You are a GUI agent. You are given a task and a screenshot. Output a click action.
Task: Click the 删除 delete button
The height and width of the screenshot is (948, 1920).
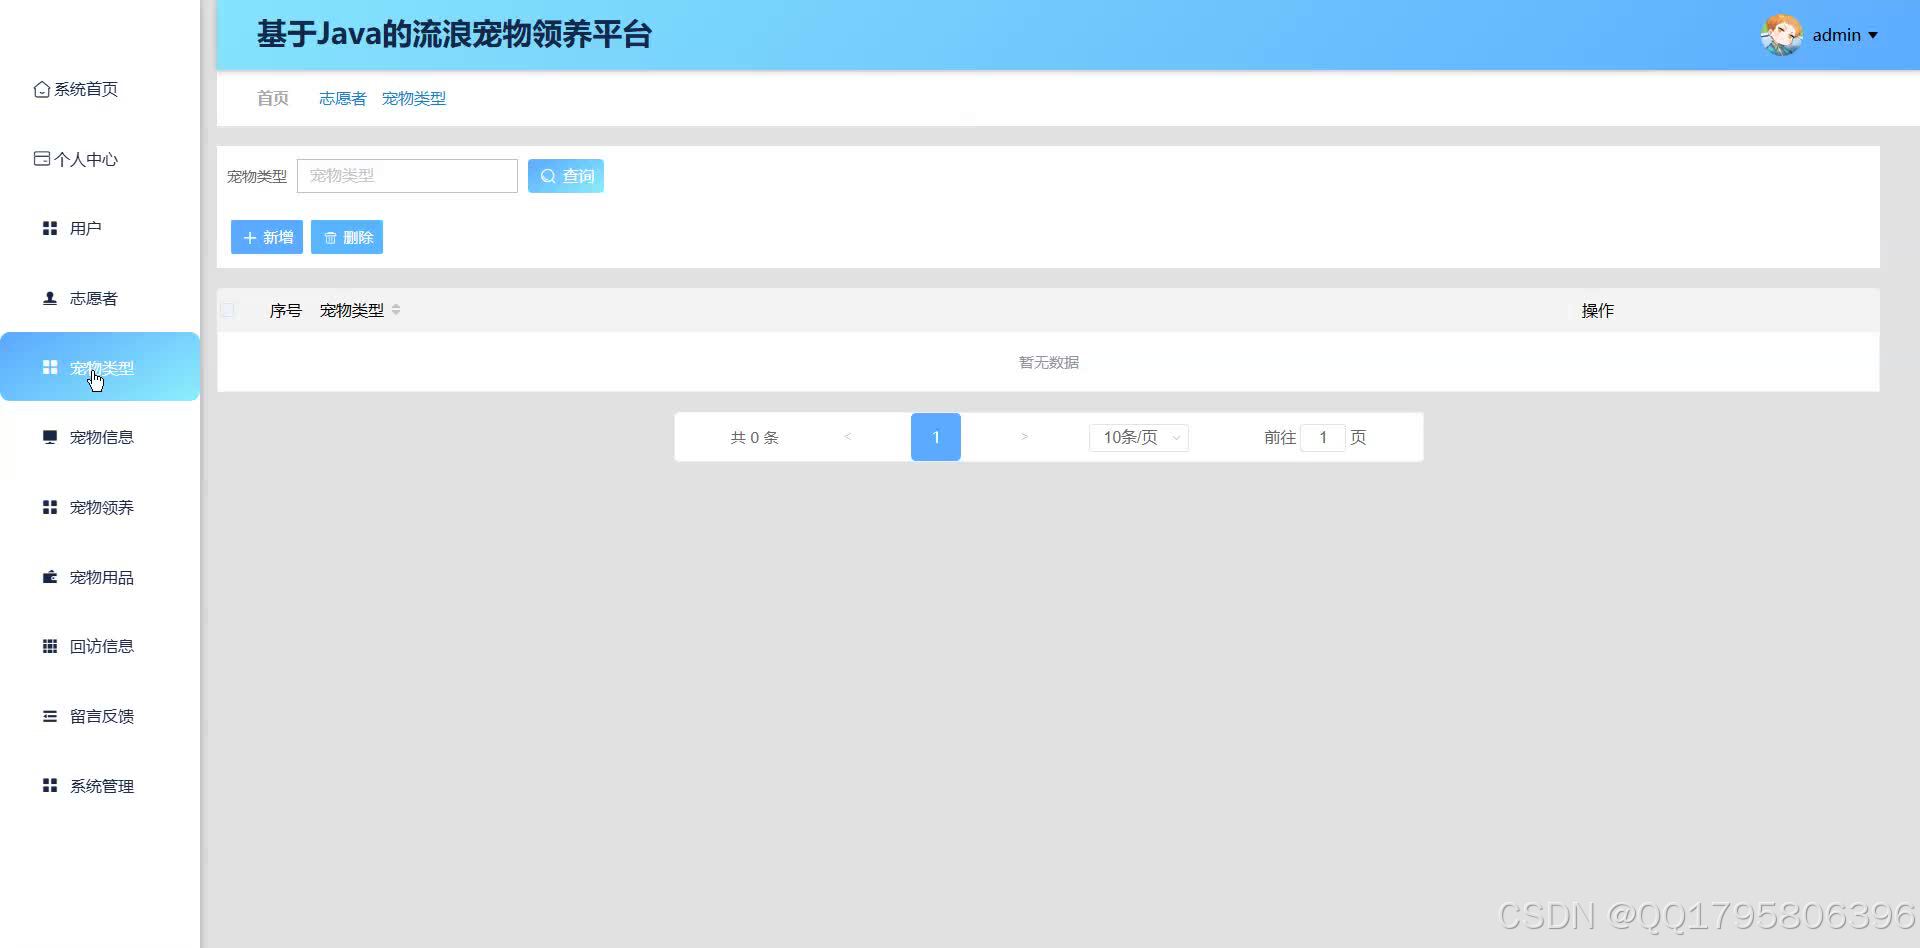click(x=347, y=237)
